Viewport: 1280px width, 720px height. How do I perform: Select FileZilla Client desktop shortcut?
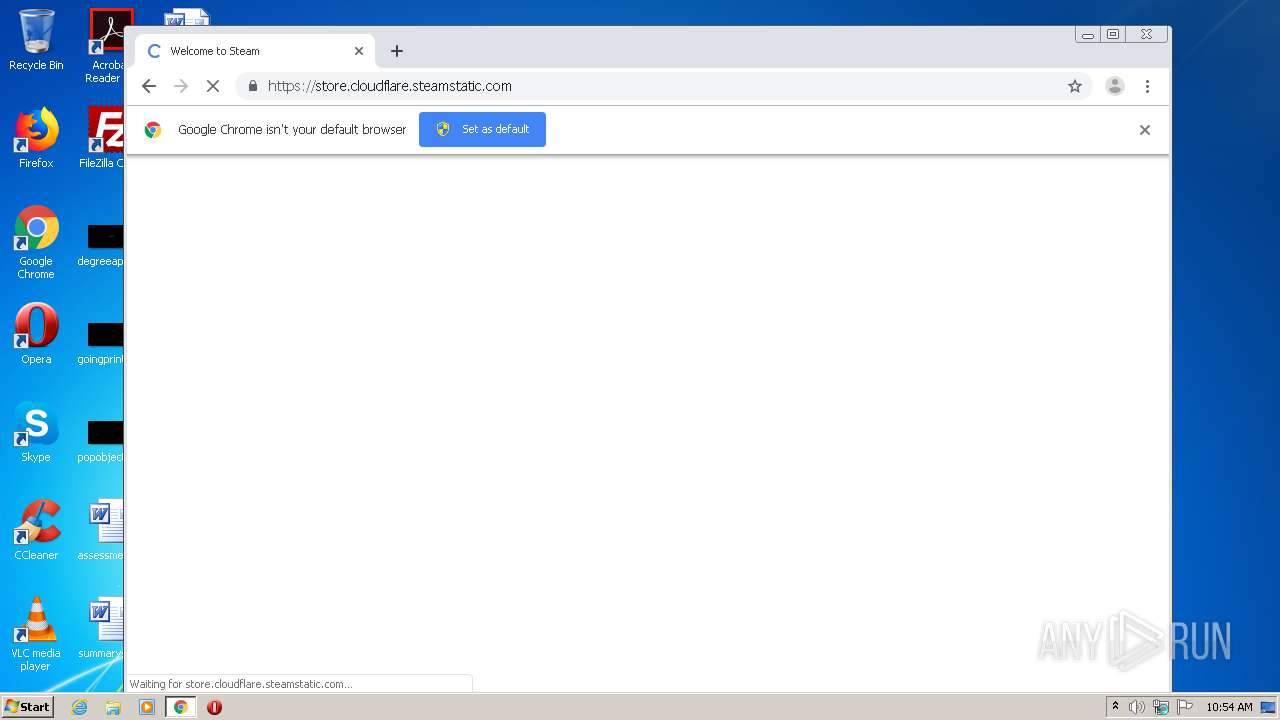click(x=103, y=138)
